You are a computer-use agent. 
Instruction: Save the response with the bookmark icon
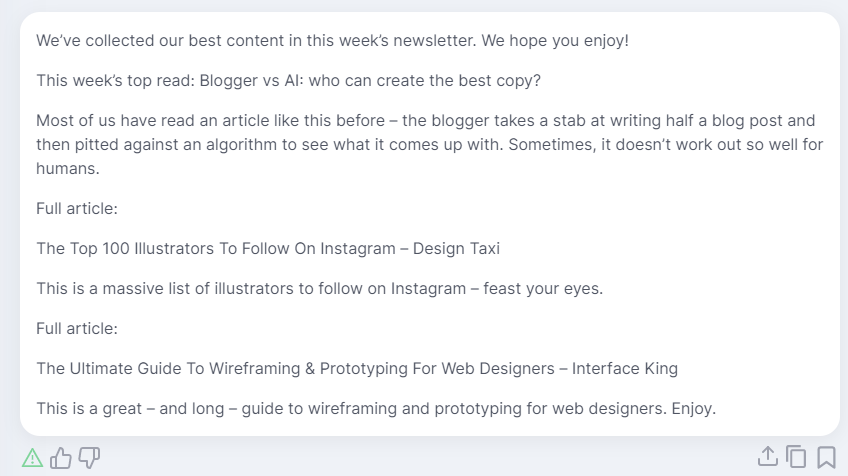click(x=826, y=457)
